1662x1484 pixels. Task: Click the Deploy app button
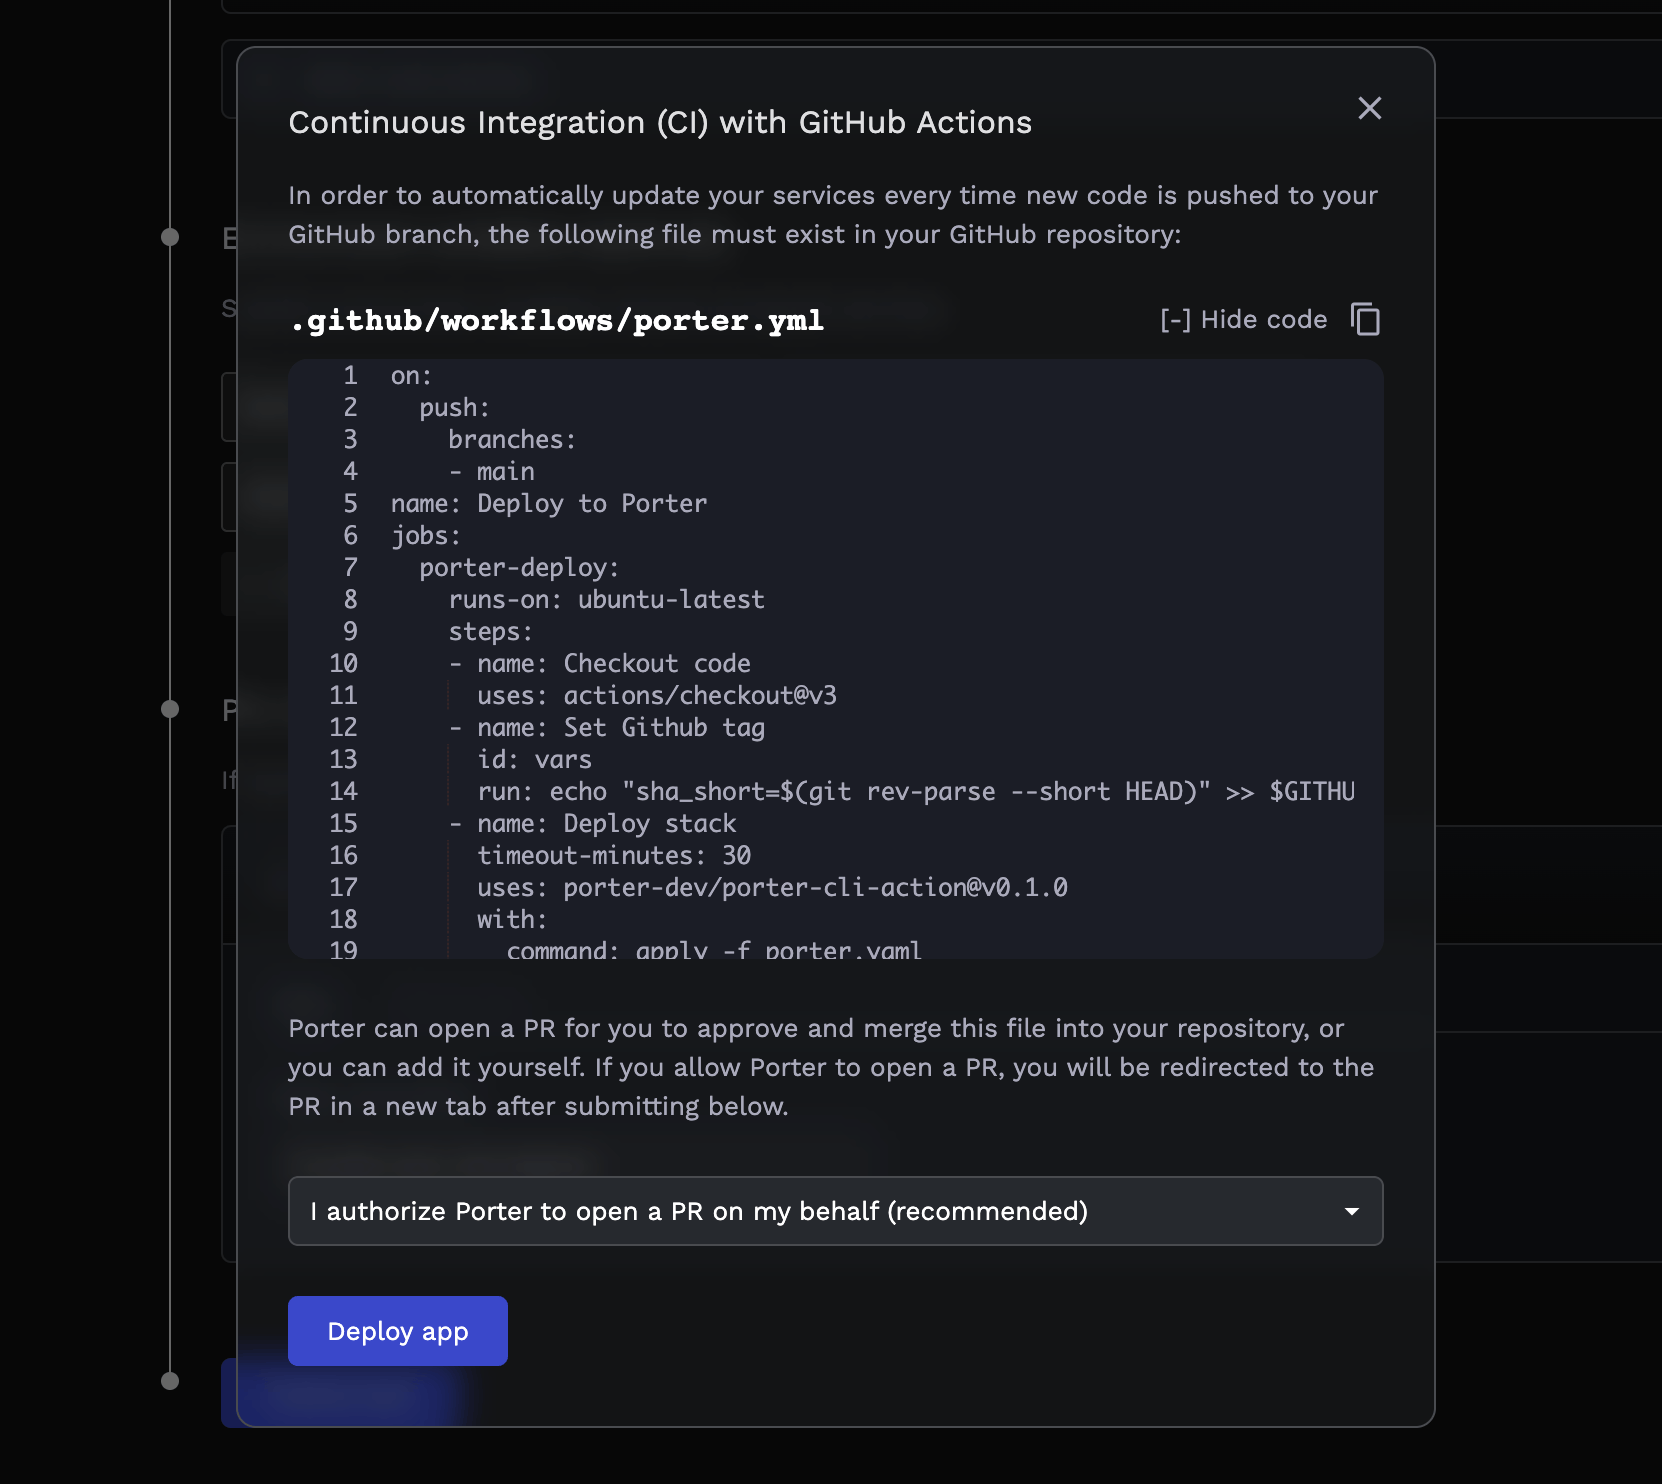coord(397,1331)
